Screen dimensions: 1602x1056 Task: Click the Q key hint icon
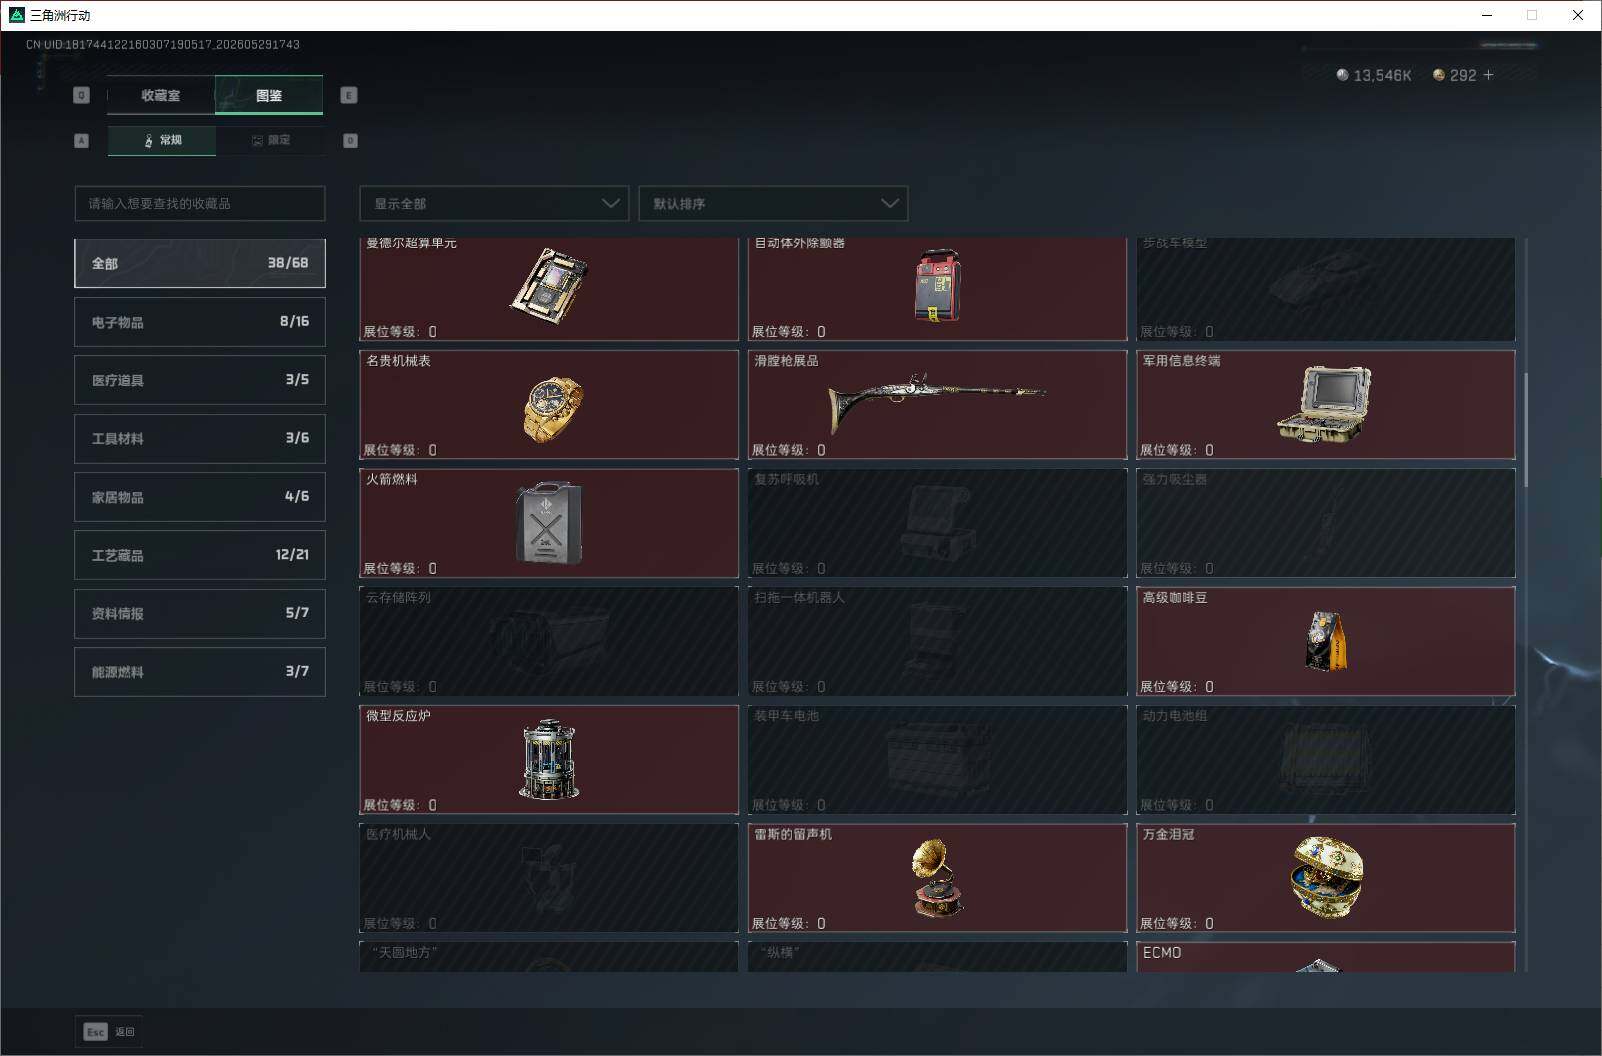click(82, 95)
